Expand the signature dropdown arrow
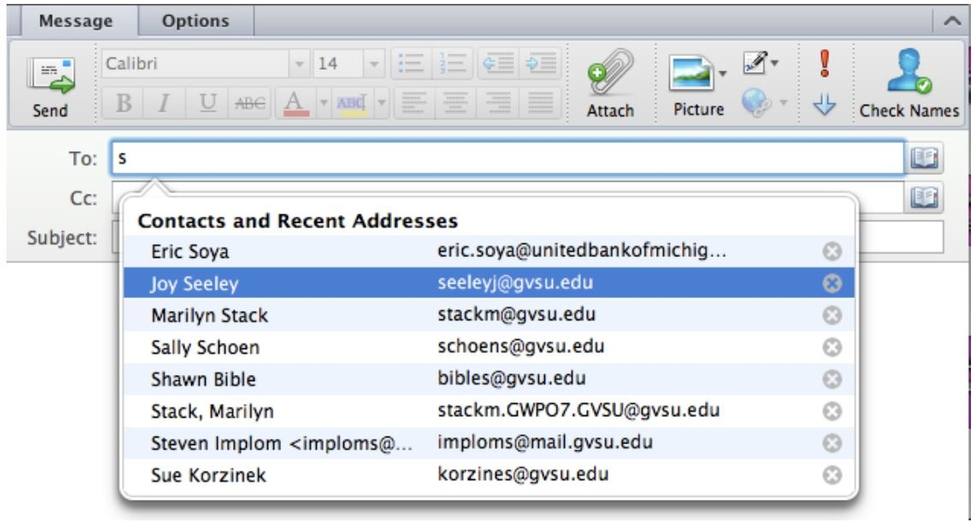This screenshot has height=531, width=979. [x=774, y=65]
